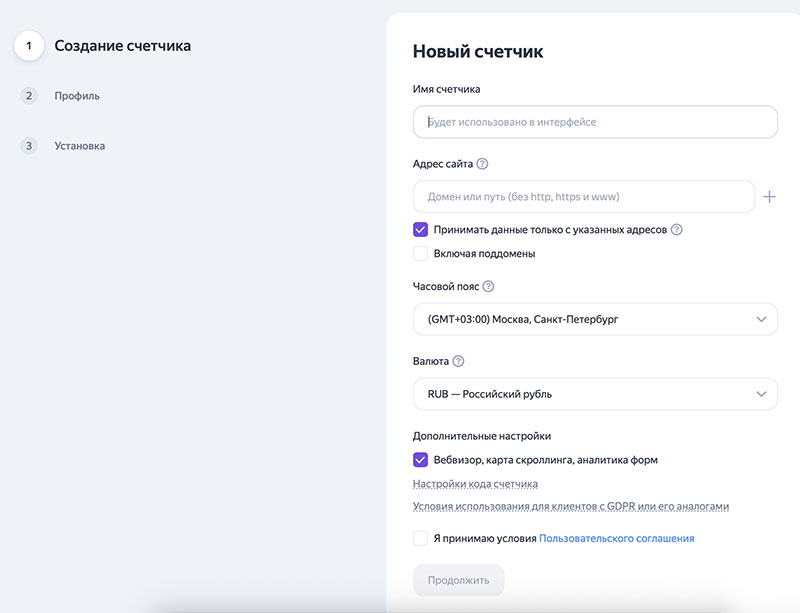Click the time zone dropdown chevron arrow
The width and height of the screenshot is (800, 613).
point(761,320)
